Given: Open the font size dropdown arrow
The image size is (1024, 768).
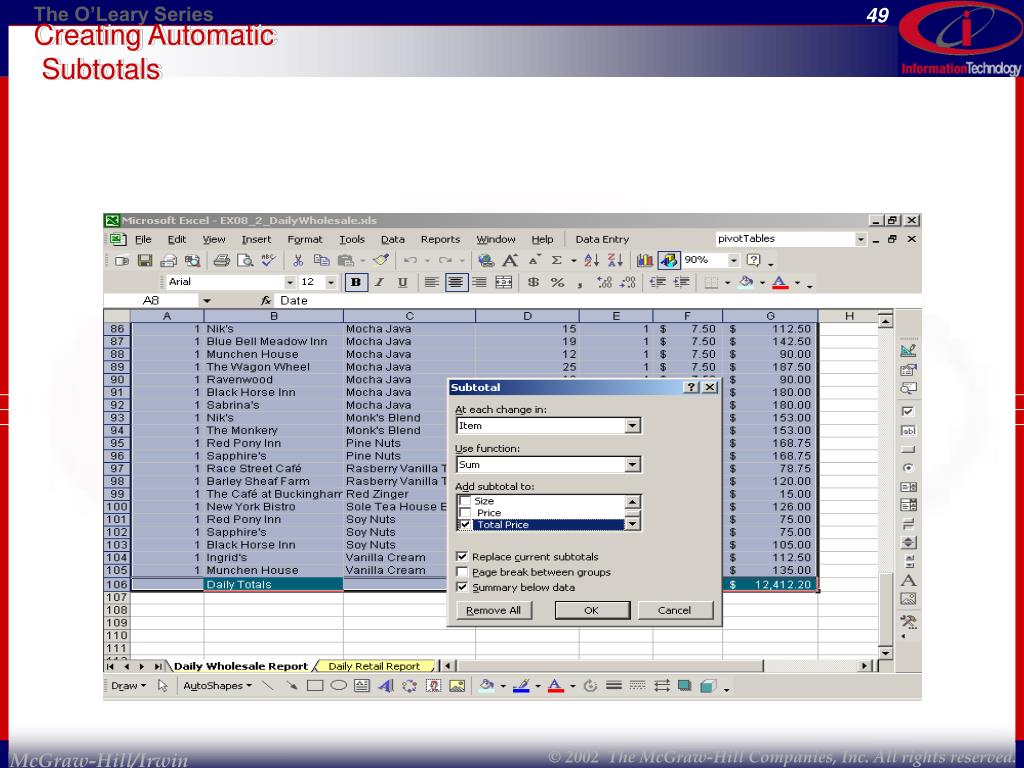Looking at the screenshot, I should [330, 282].
